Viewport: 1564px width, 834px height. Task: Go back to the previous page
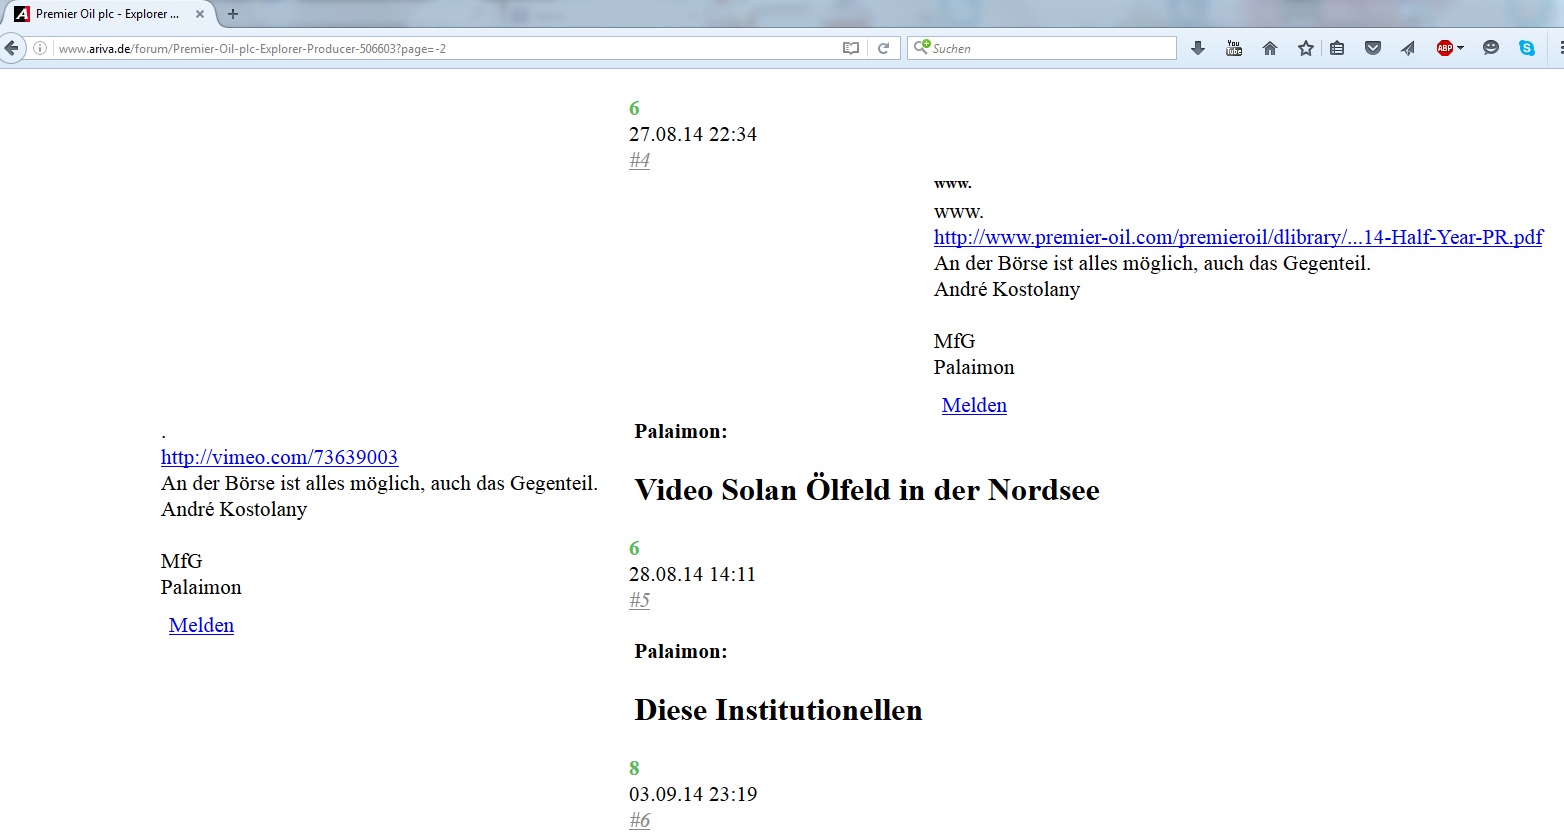click(x=11, y=48)
